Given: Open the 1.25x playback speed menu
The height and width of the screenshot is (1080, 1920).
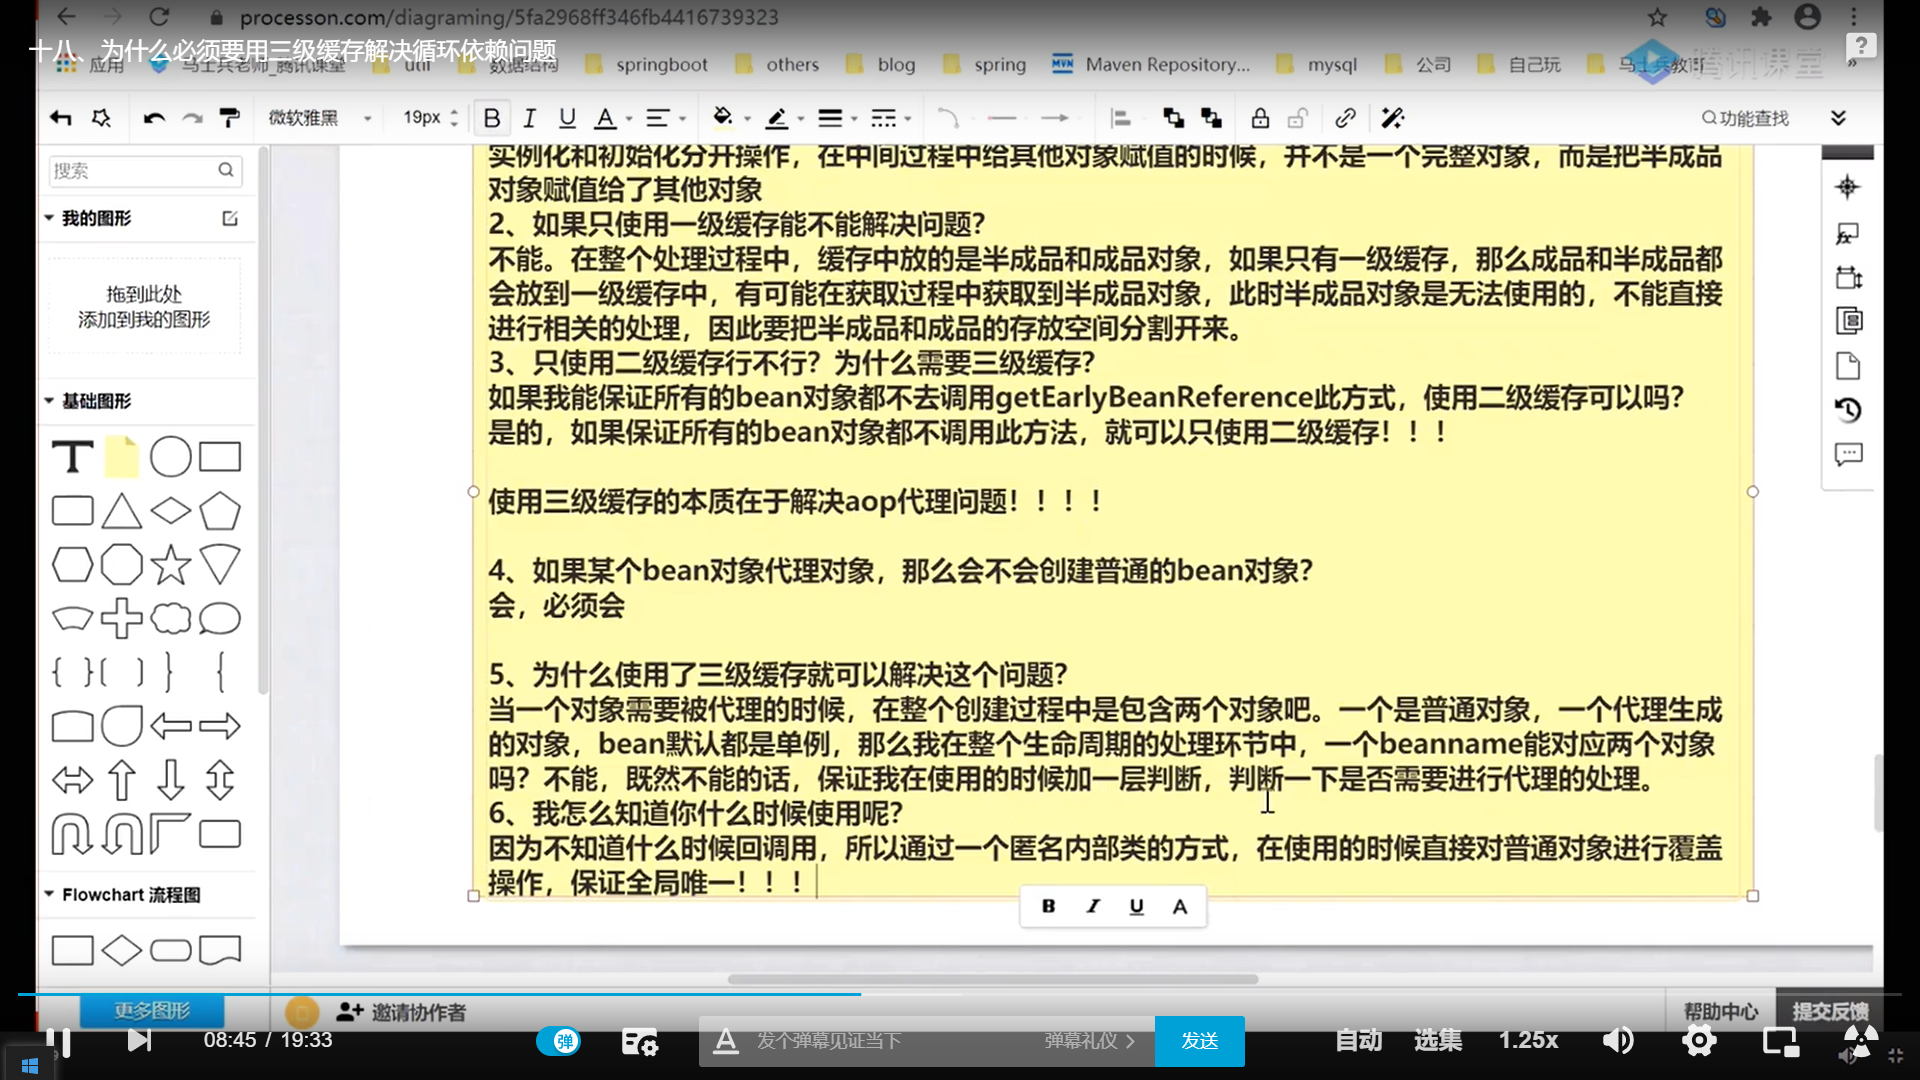Looking at the screenshot, I should click(1527, 1041).
